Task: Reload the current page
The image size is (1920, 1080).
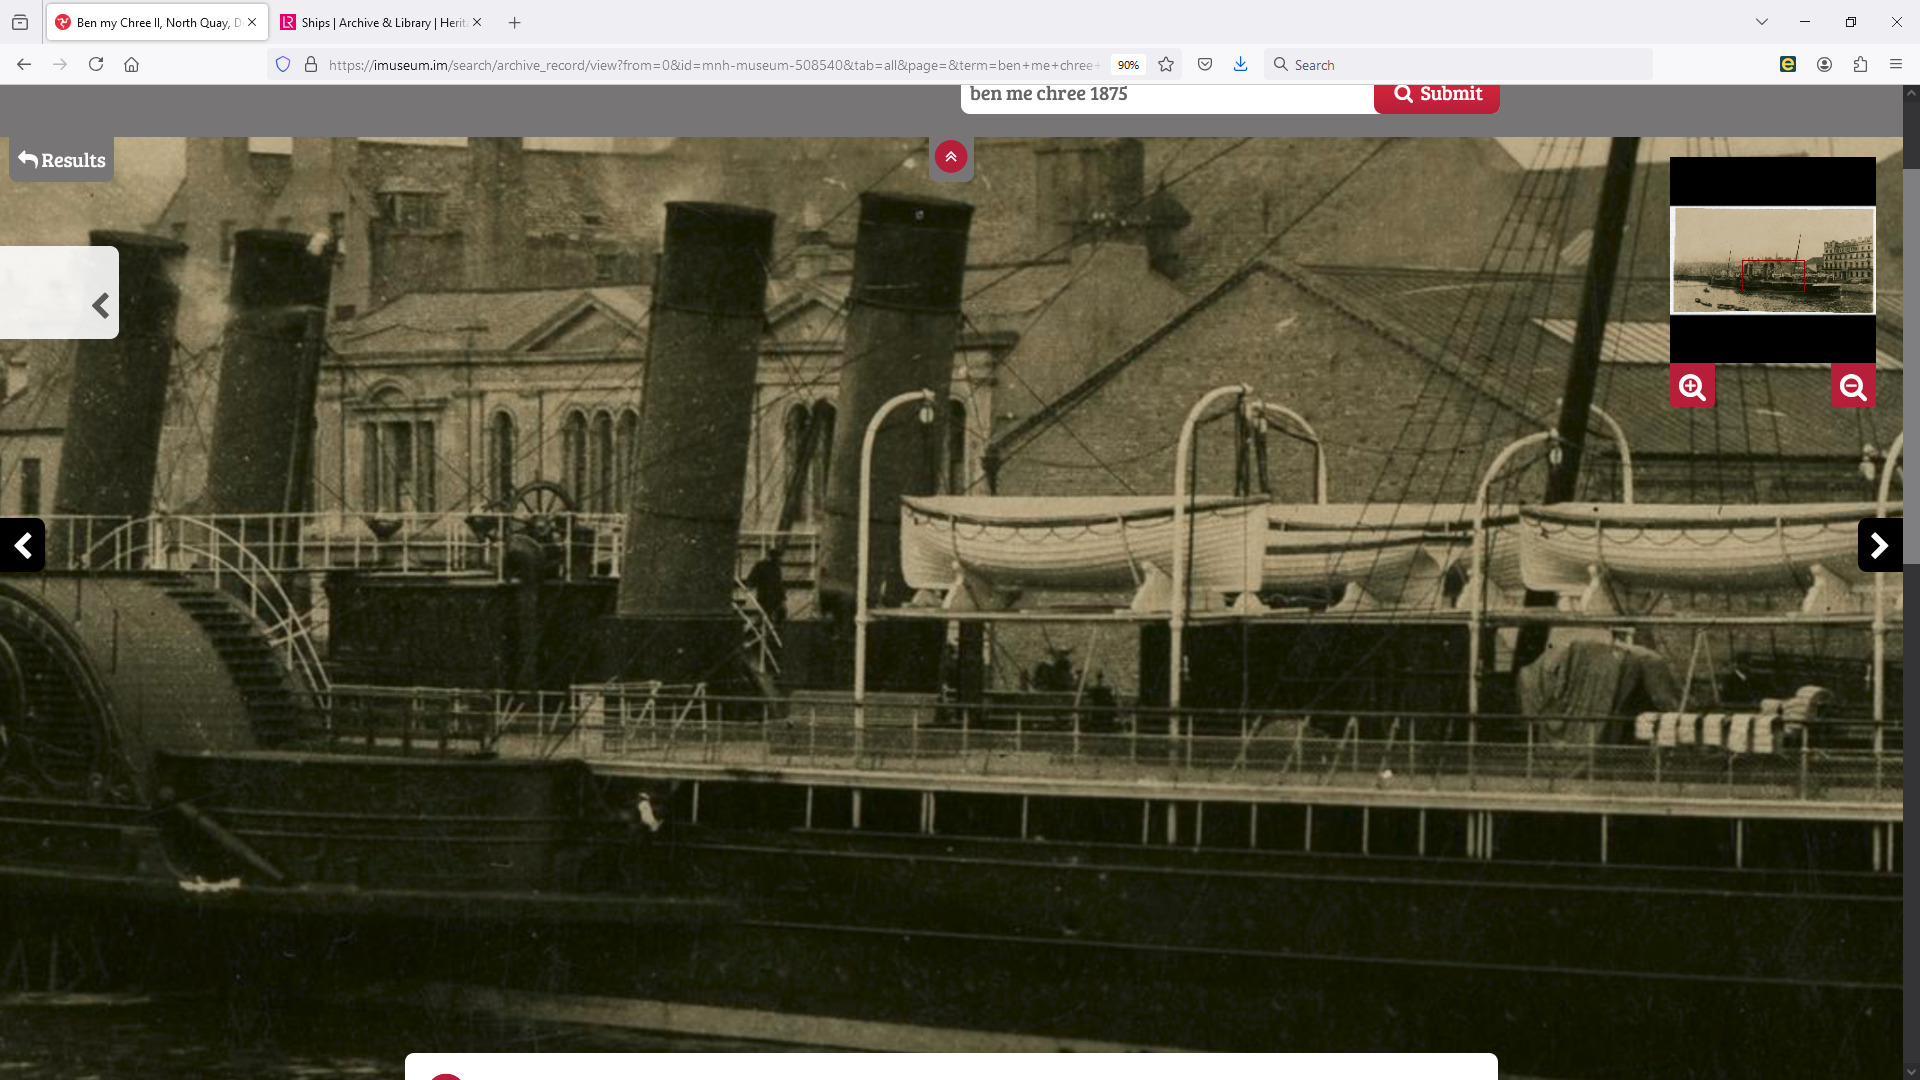Action: (x=96, y=64)
